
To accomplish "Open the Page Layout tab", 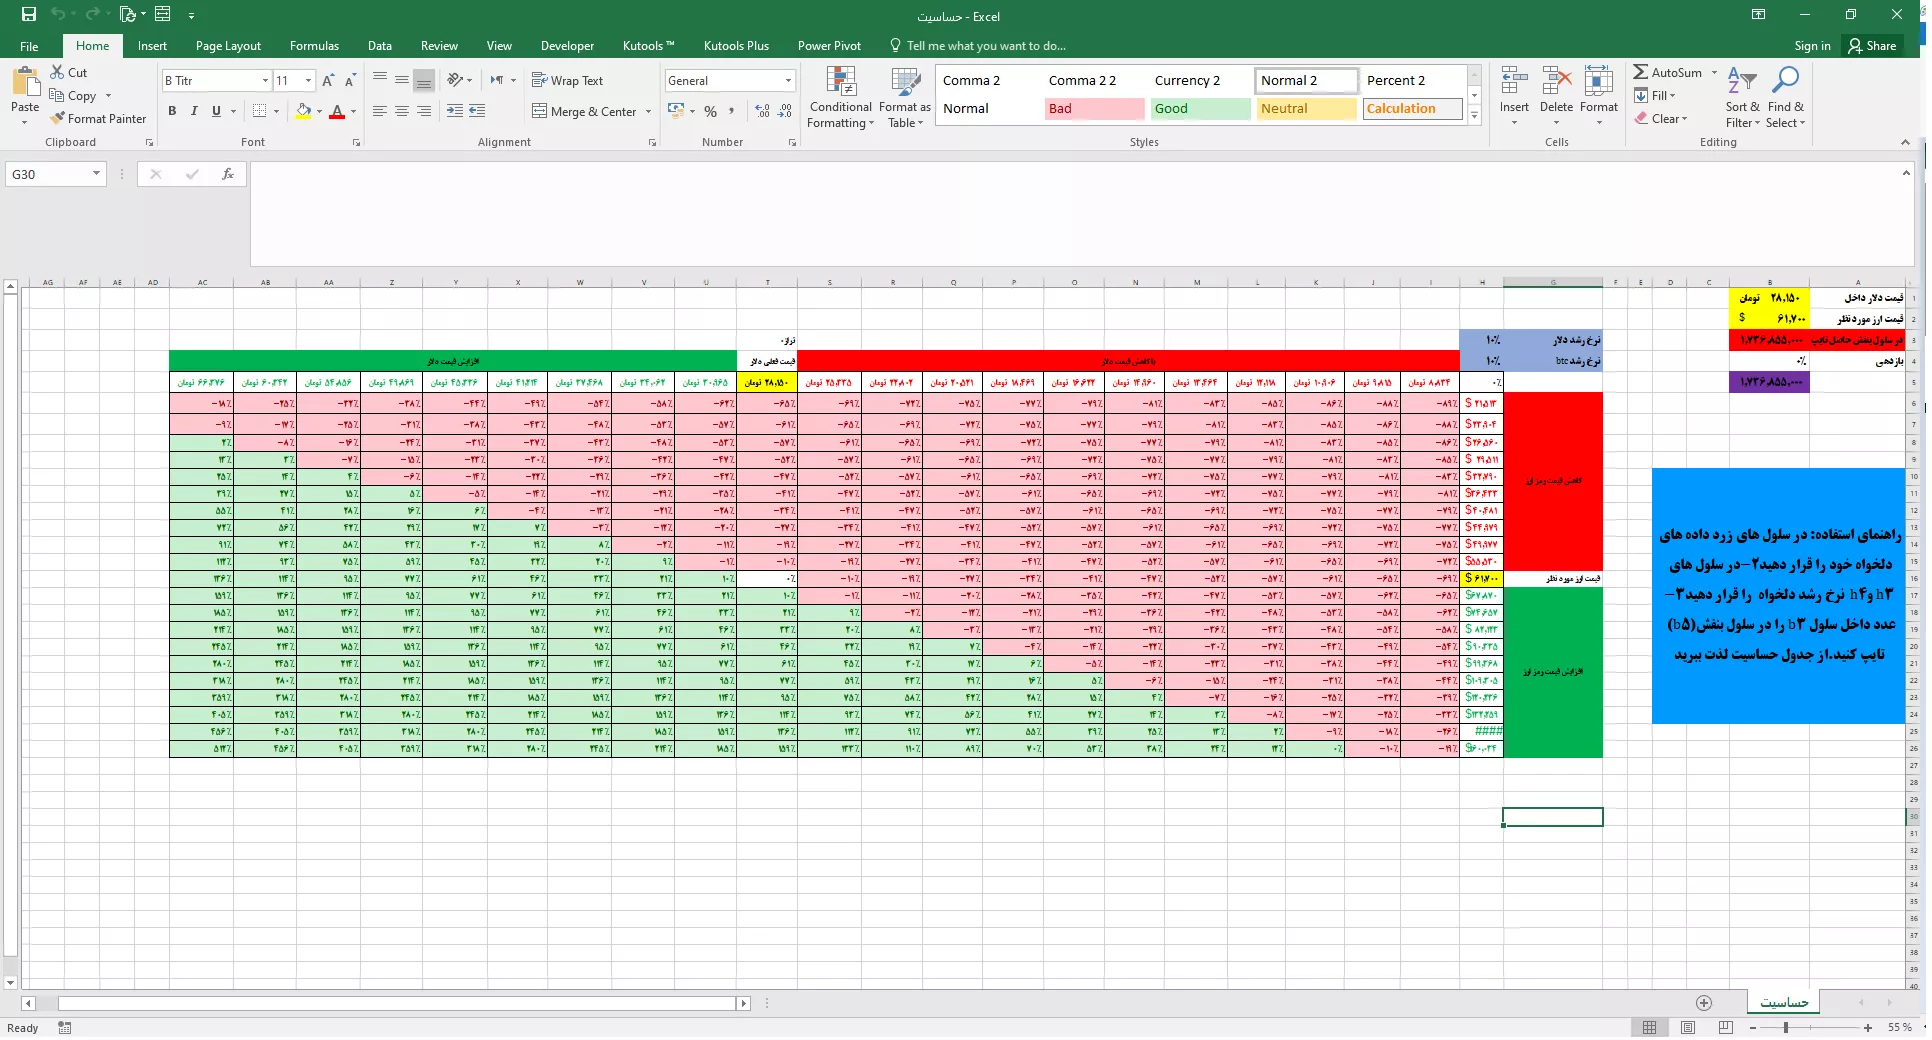I will click(x=228, y=46).
